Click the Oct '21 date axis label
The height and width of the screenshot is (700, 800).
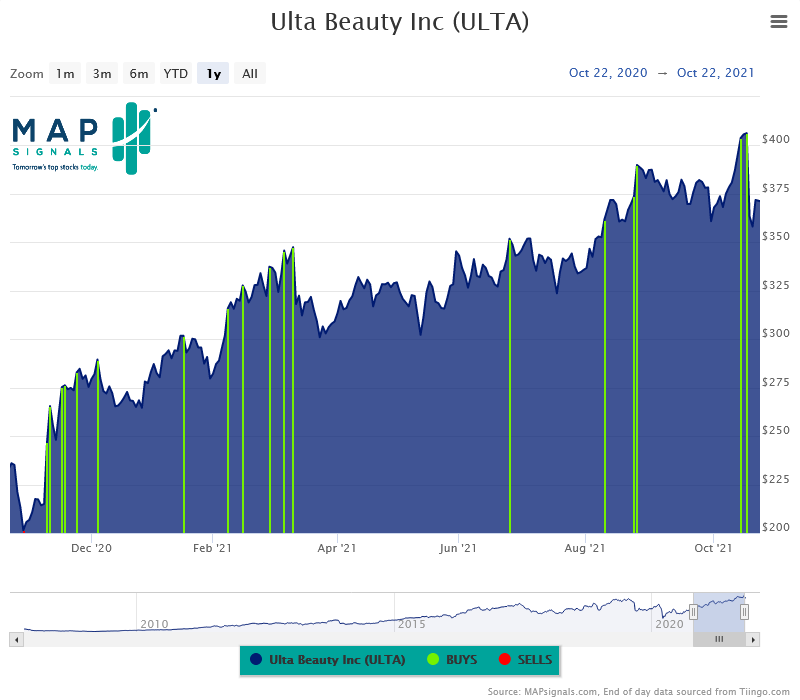[x=713, y=548]
